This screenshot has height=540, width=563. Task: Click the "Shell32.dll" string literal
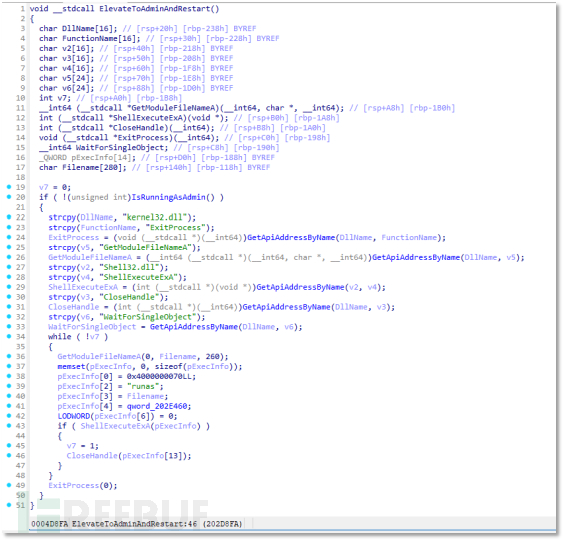[129, 267]
